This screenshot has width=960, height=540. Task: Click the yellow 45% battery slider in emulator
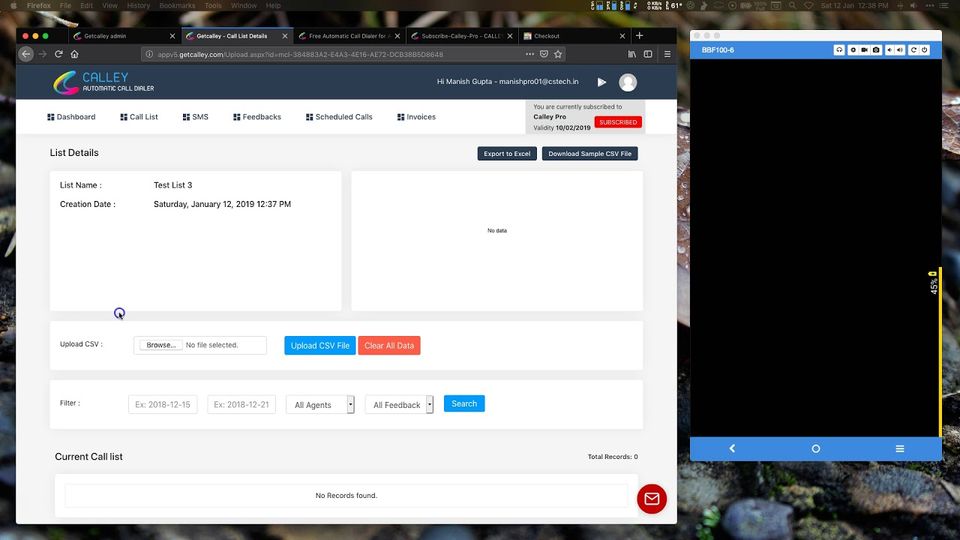940,351
